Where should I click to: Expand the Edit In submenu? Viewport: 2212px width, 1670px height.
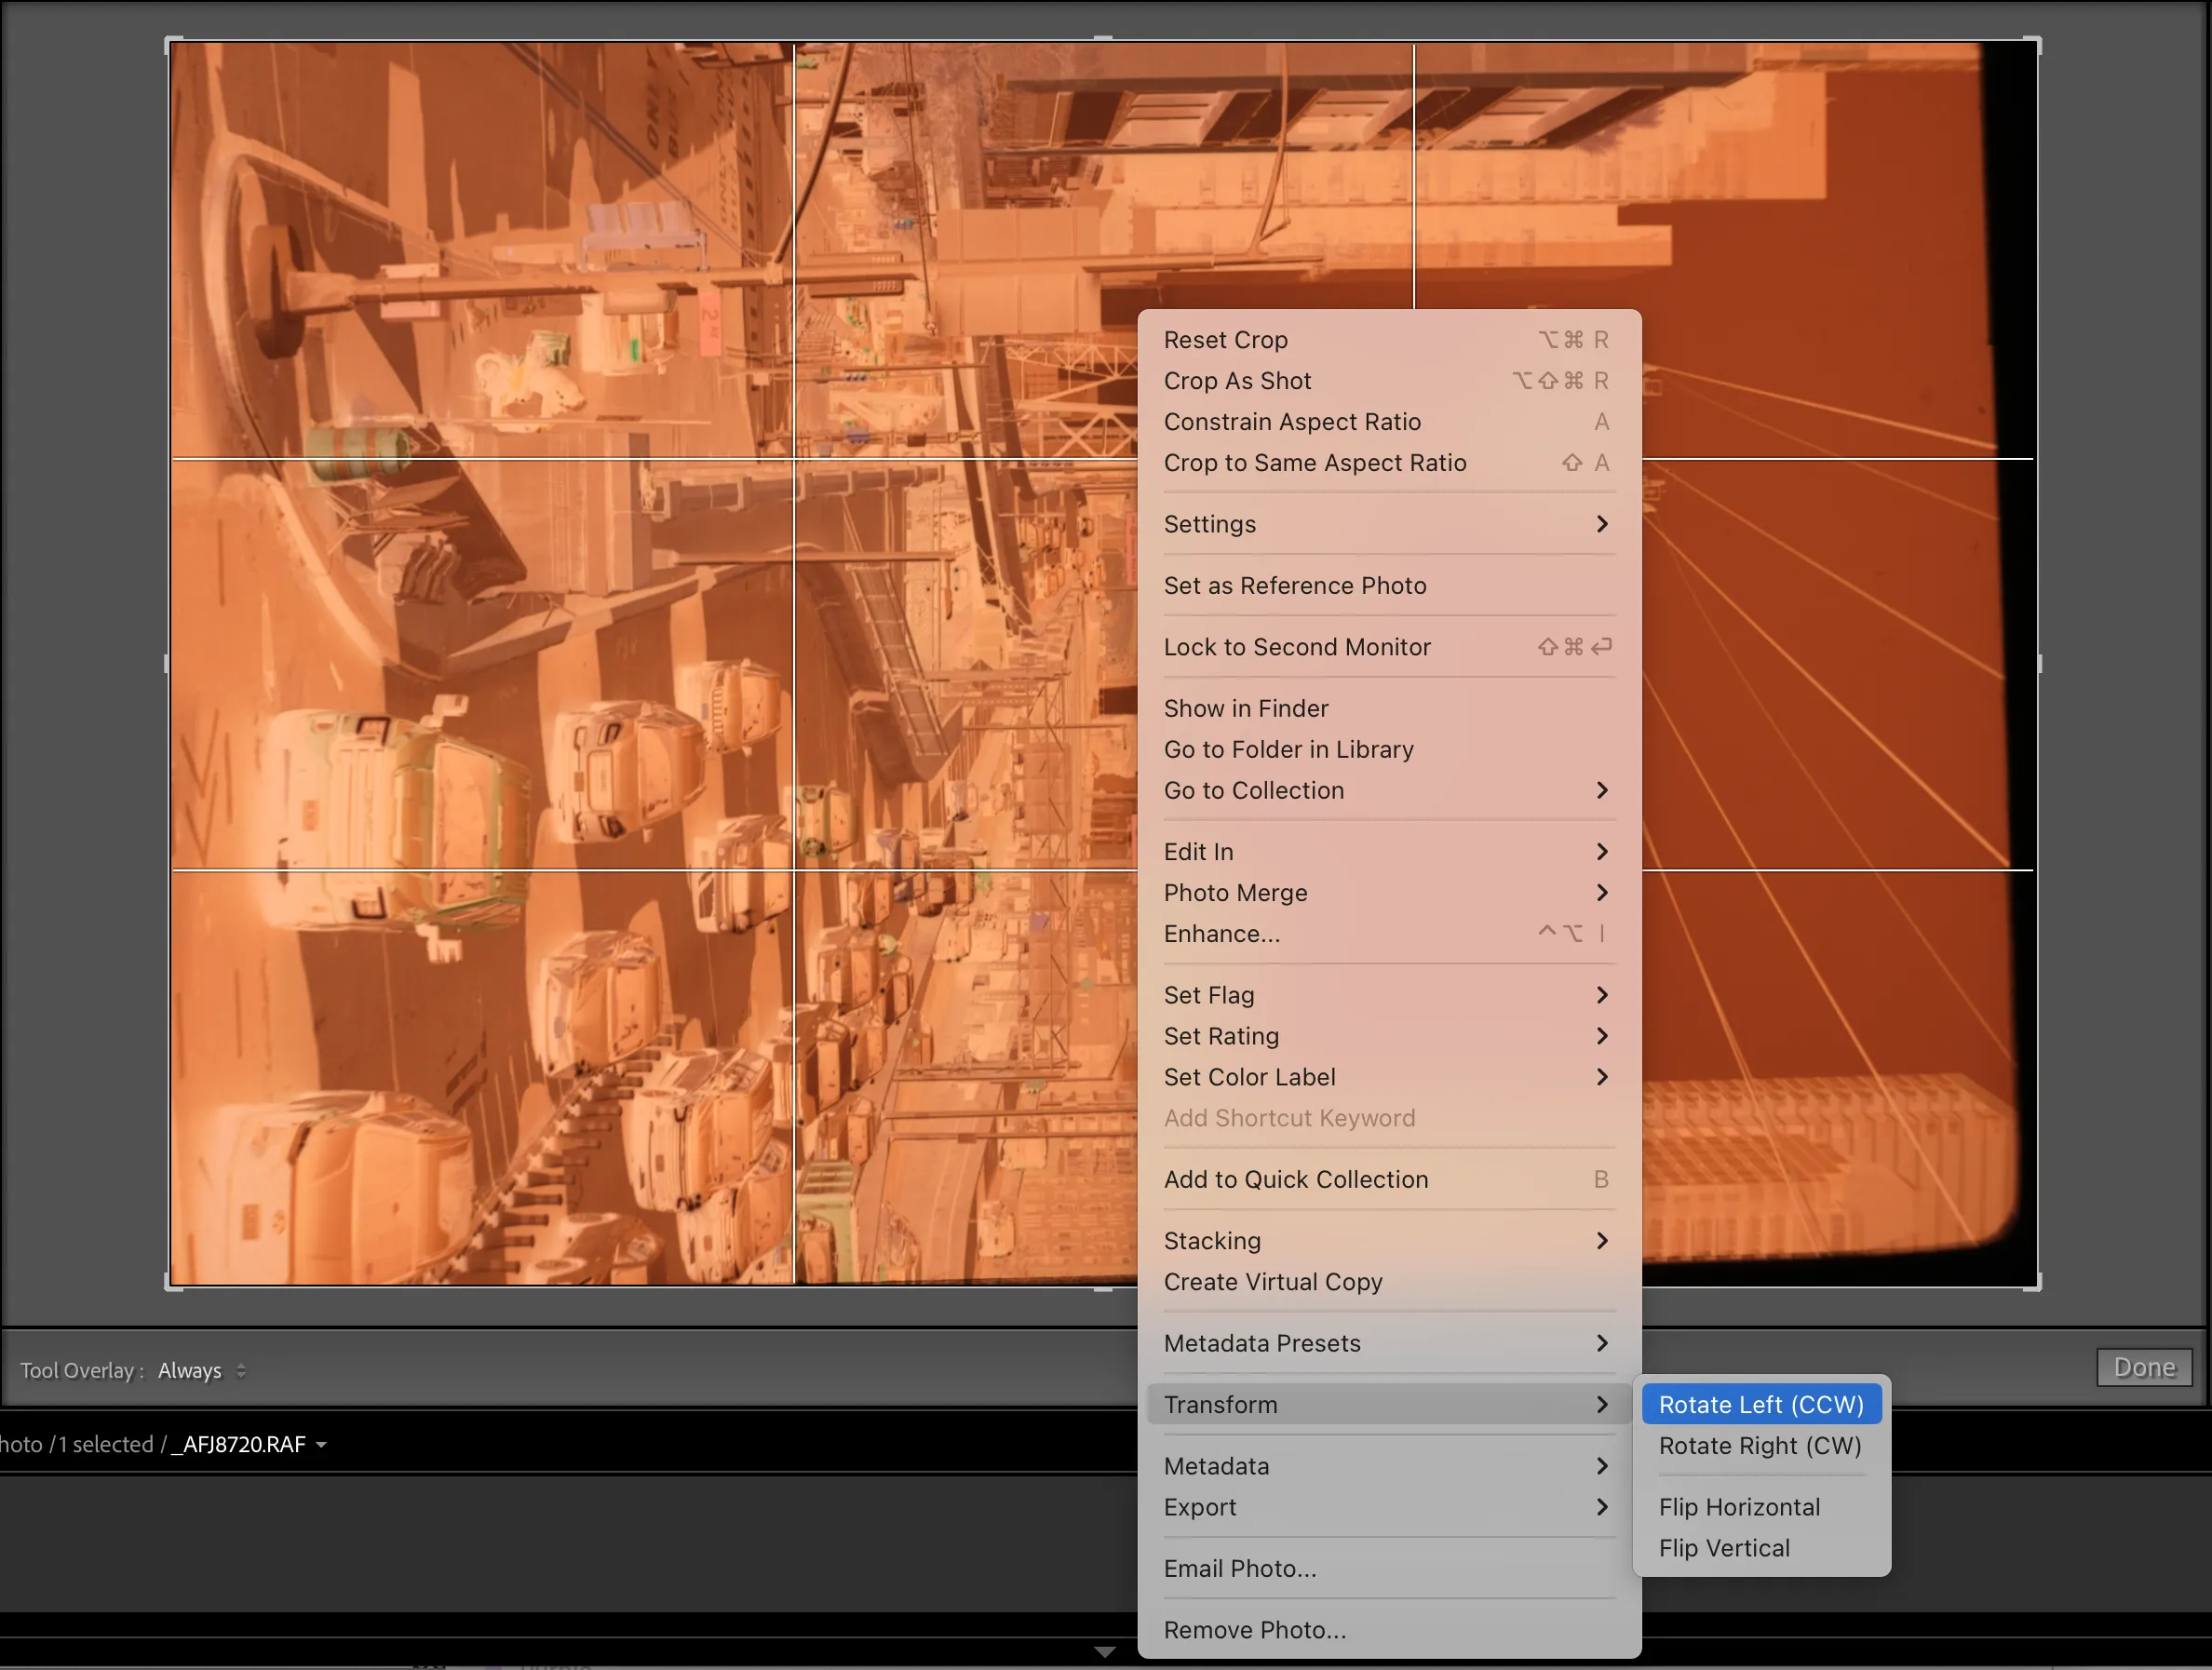point(1386,851)
